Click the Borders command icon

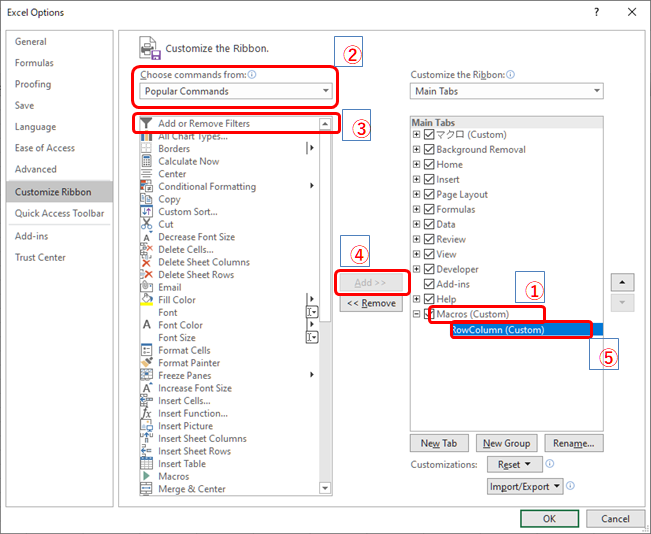[x=146, y=149]
